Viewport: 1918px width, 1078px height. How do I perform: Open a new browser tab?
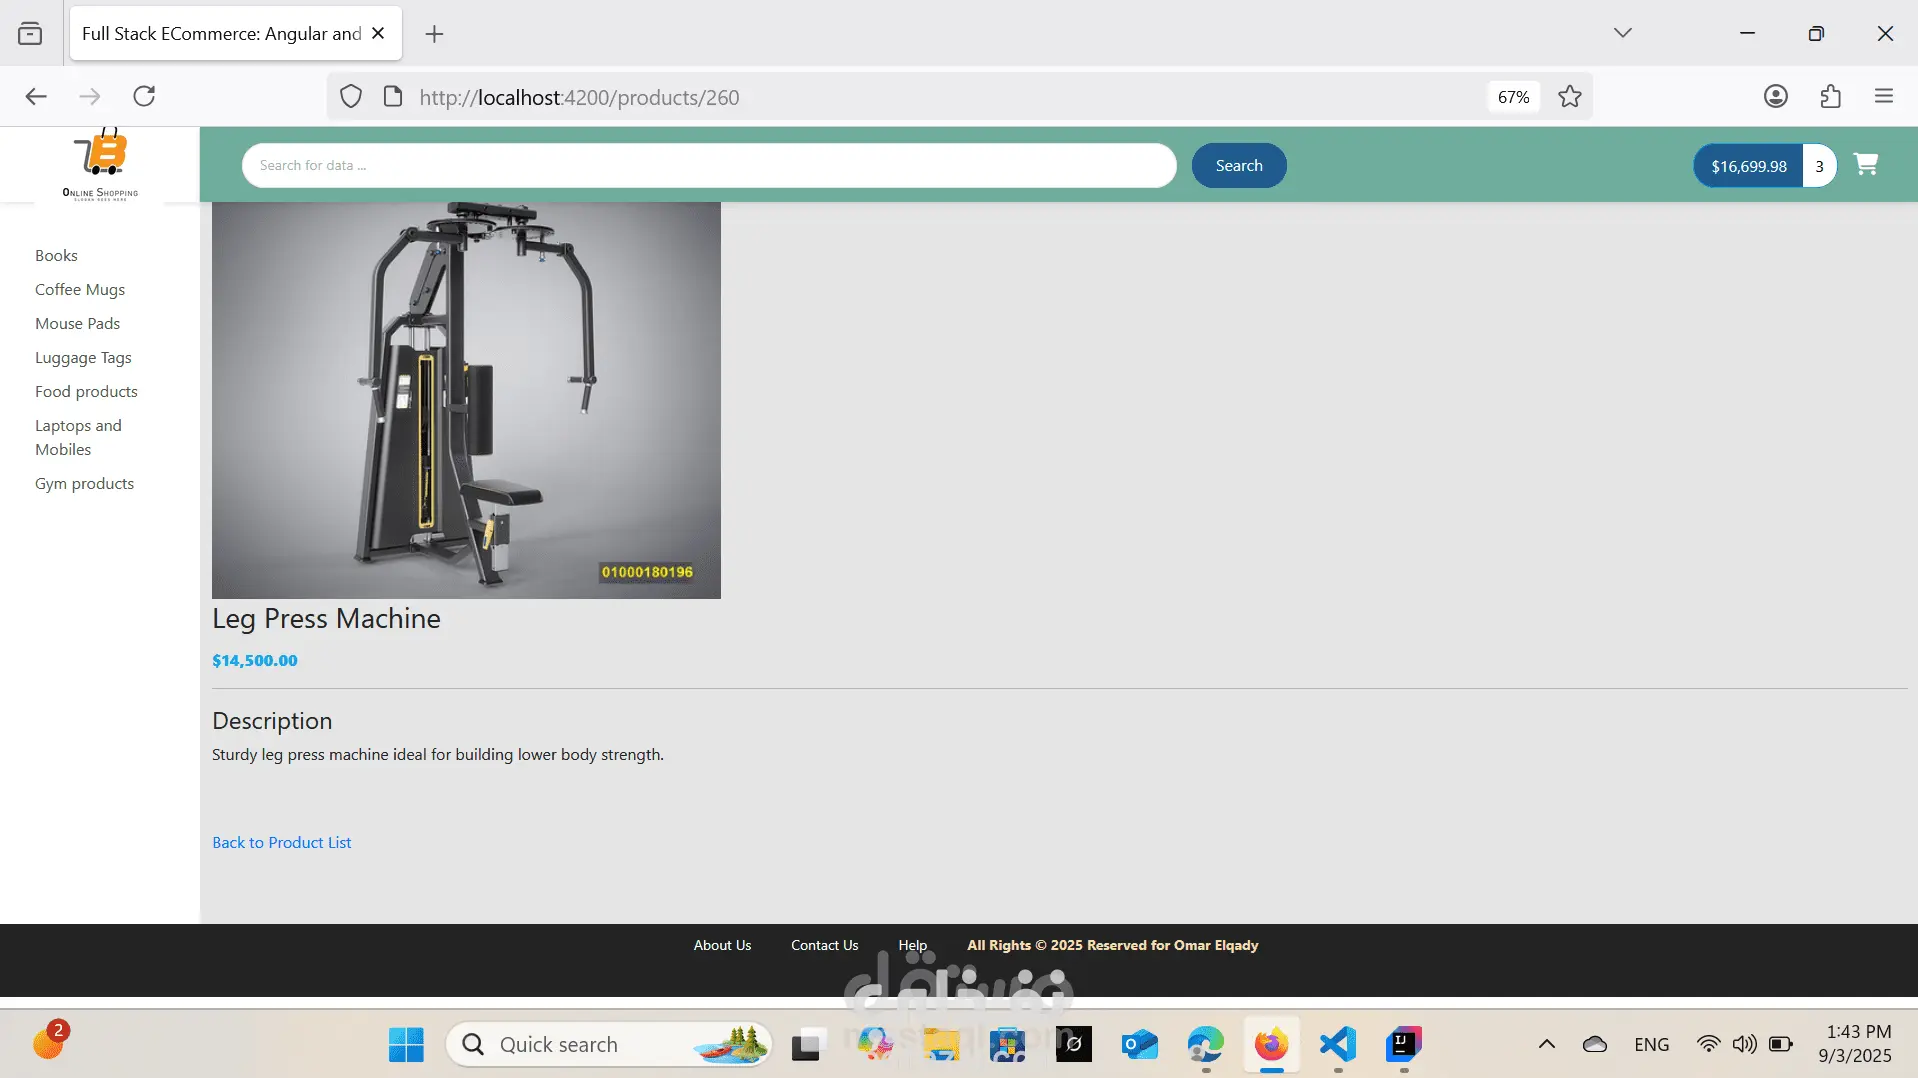point(434,34)
